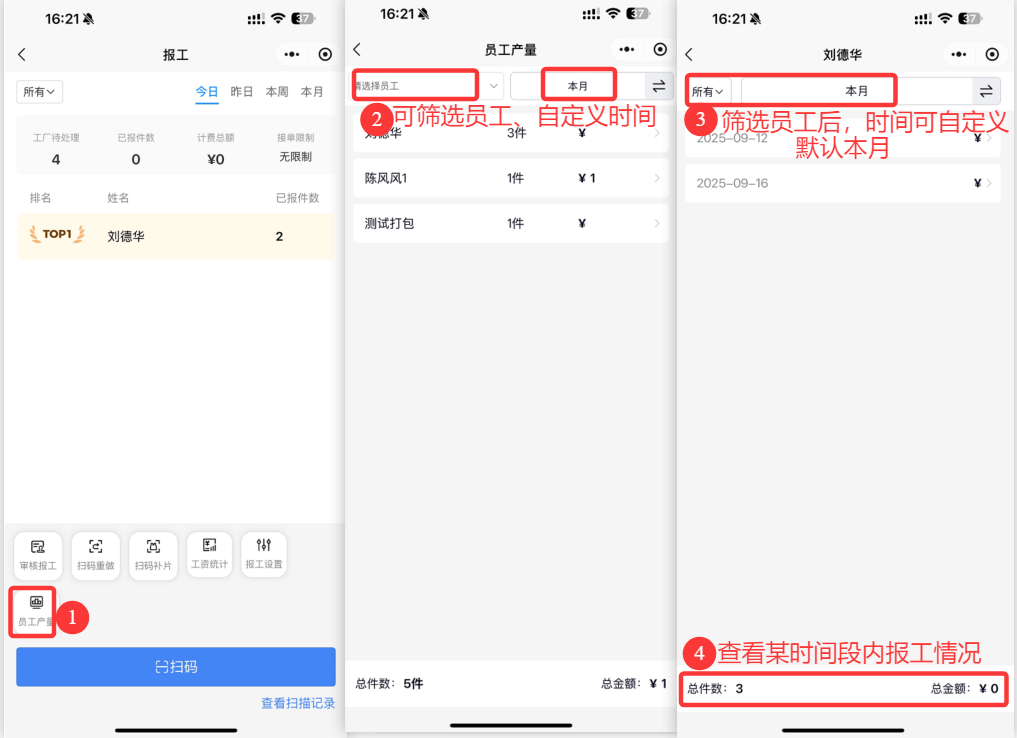Tap Wi-Fi icon on 员工产量 screen status bar

(613, 14)
